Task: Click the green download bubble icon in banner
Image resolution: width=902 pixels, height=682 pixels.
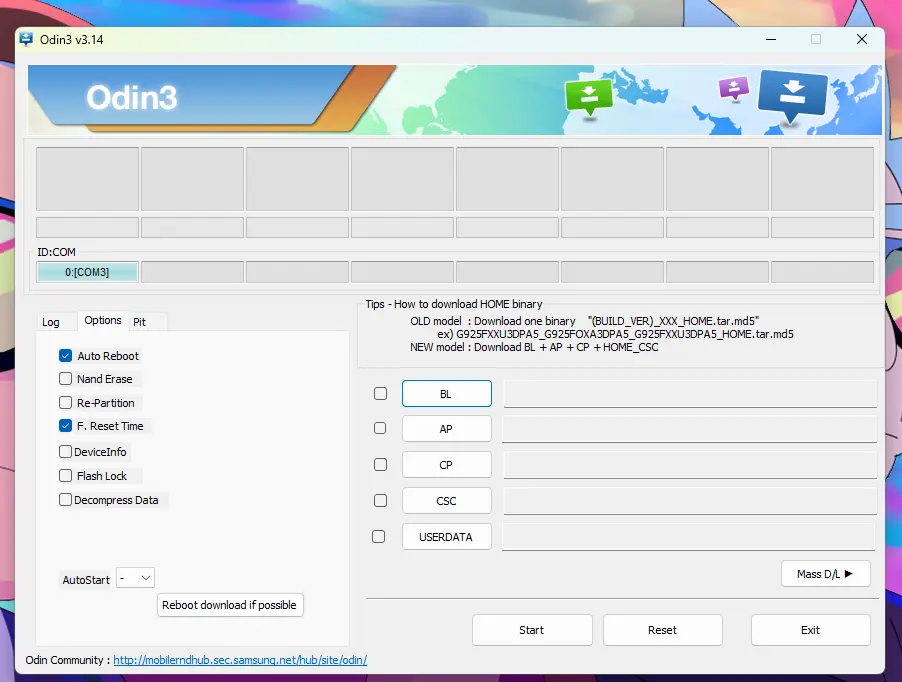Action: tap(588, 98)
